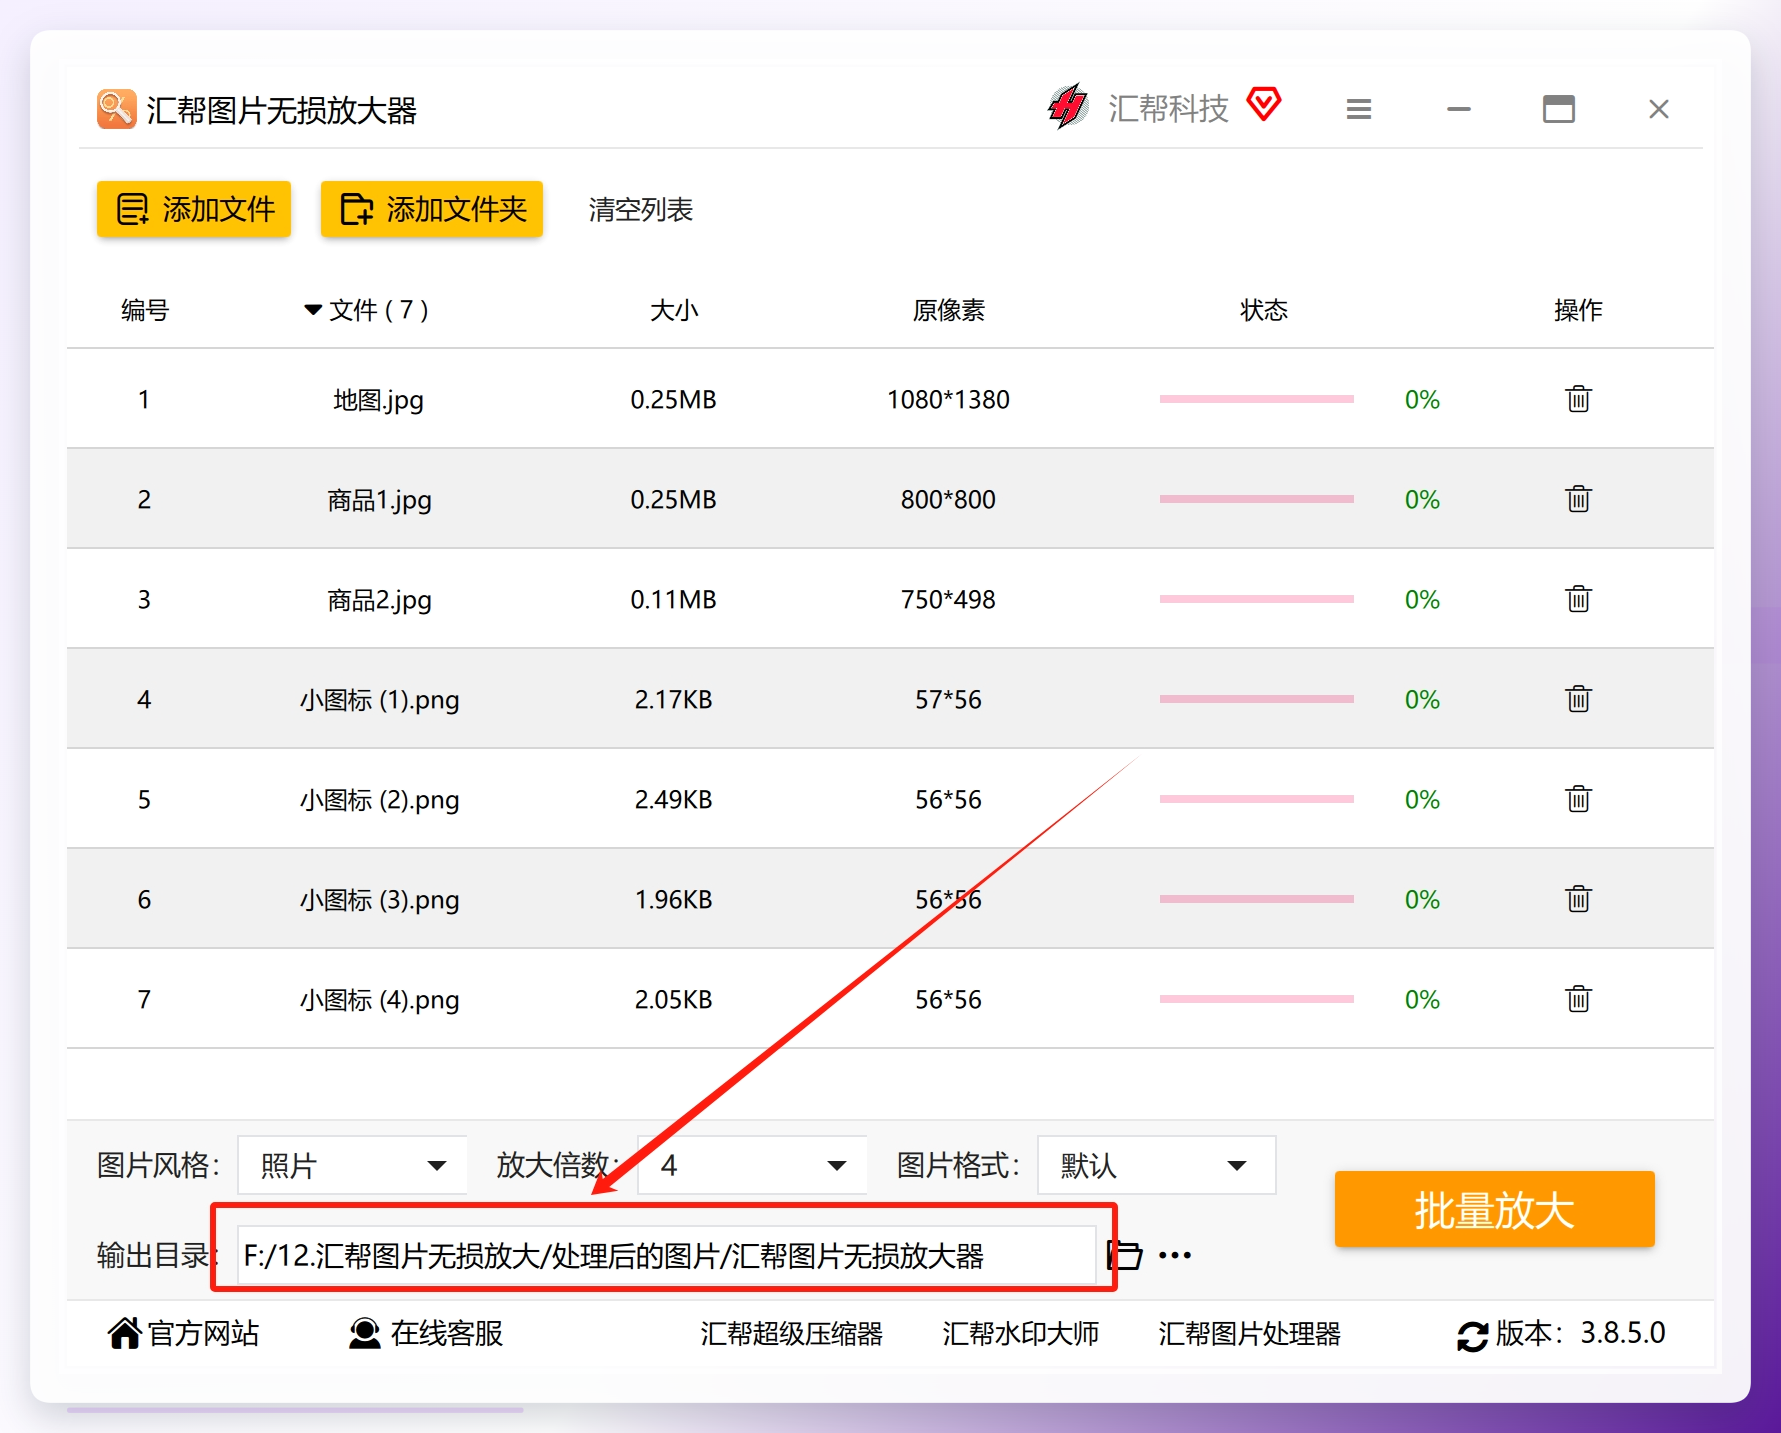The width and height of the screenshot is (1781, 1433).
Task: Remove 小图标 (4).png with the trash icon
Action: pyautogui.click(x=1578, y=999)
